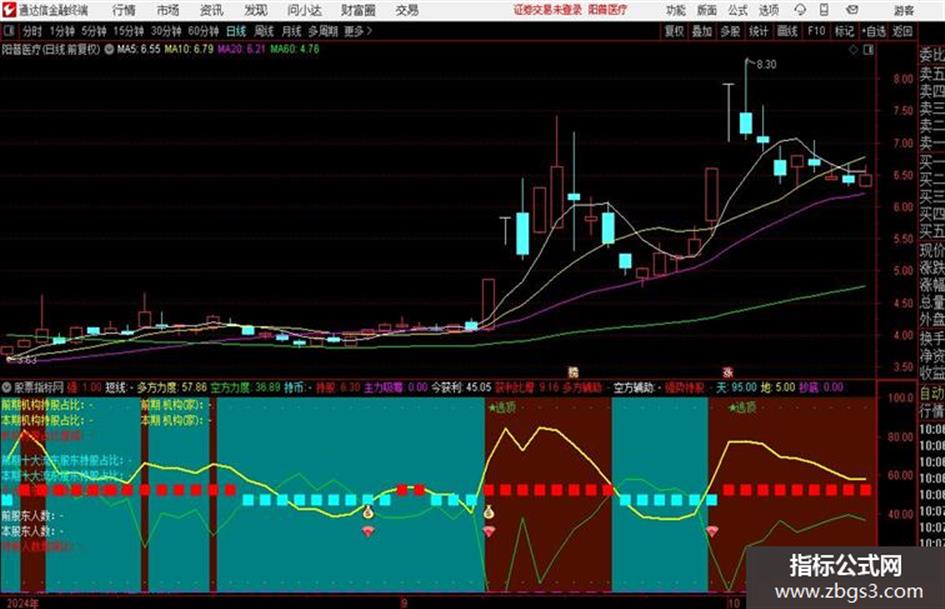Click the 复权 adjustment toolbar button
Viewport: 945px width, 609px height.
tap(674, 31)
